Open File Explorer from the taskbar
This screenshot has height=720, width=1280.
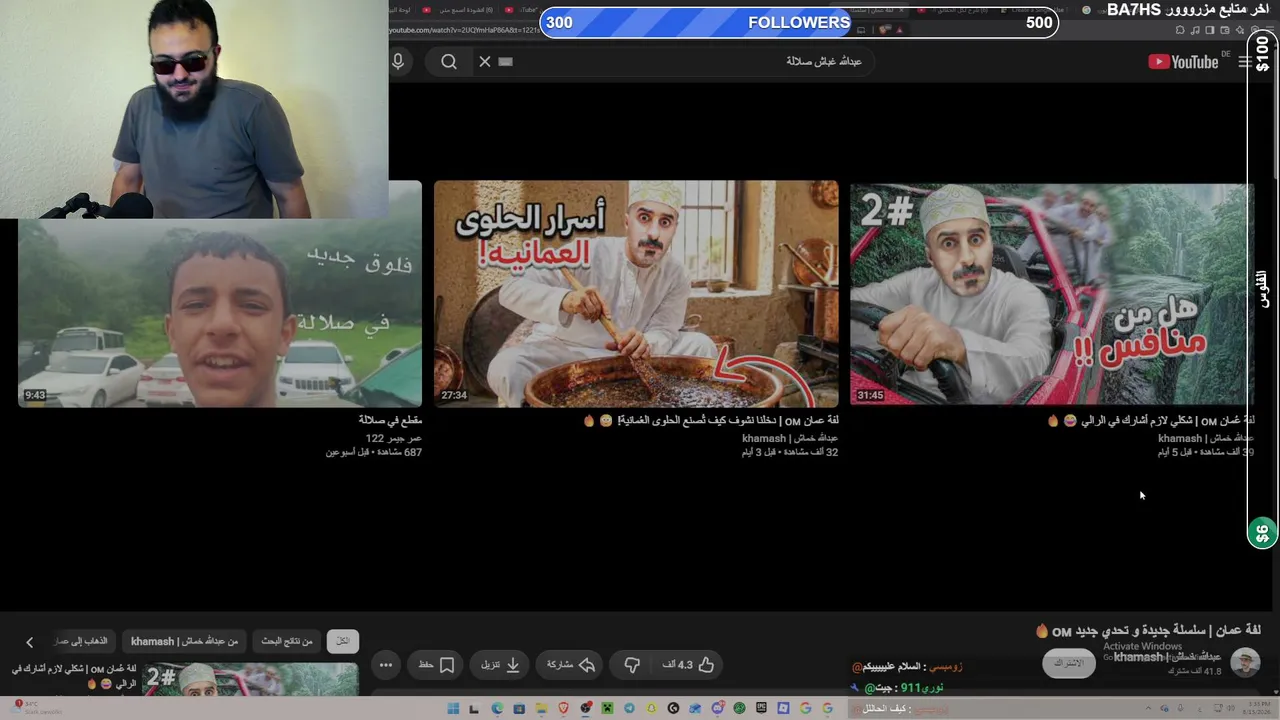click(x=541, y=709)
